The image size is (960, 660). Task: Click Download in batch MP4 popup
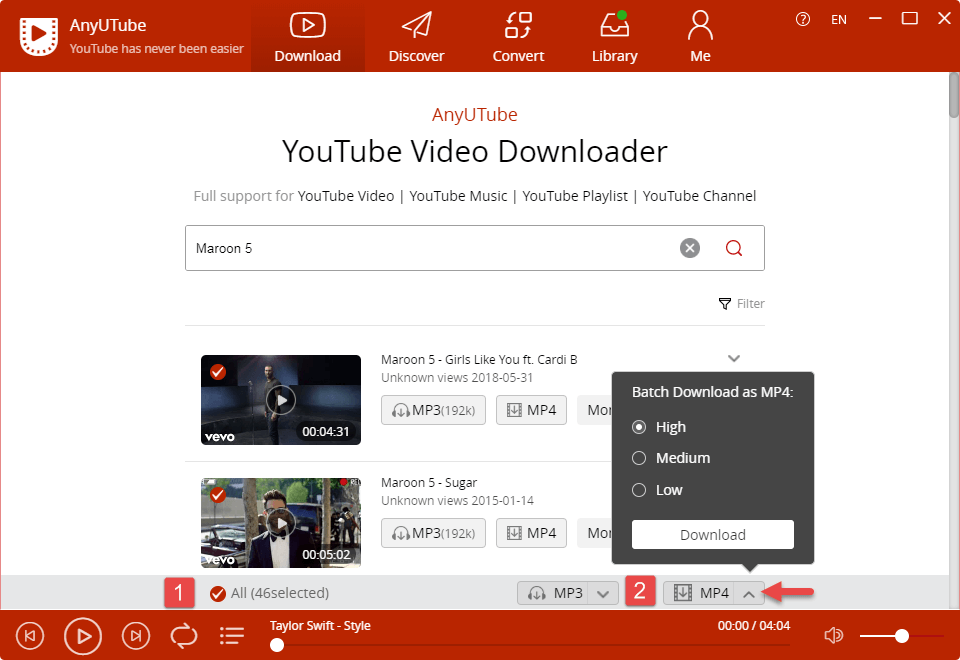pyautogui.click(x=713, y=534)
